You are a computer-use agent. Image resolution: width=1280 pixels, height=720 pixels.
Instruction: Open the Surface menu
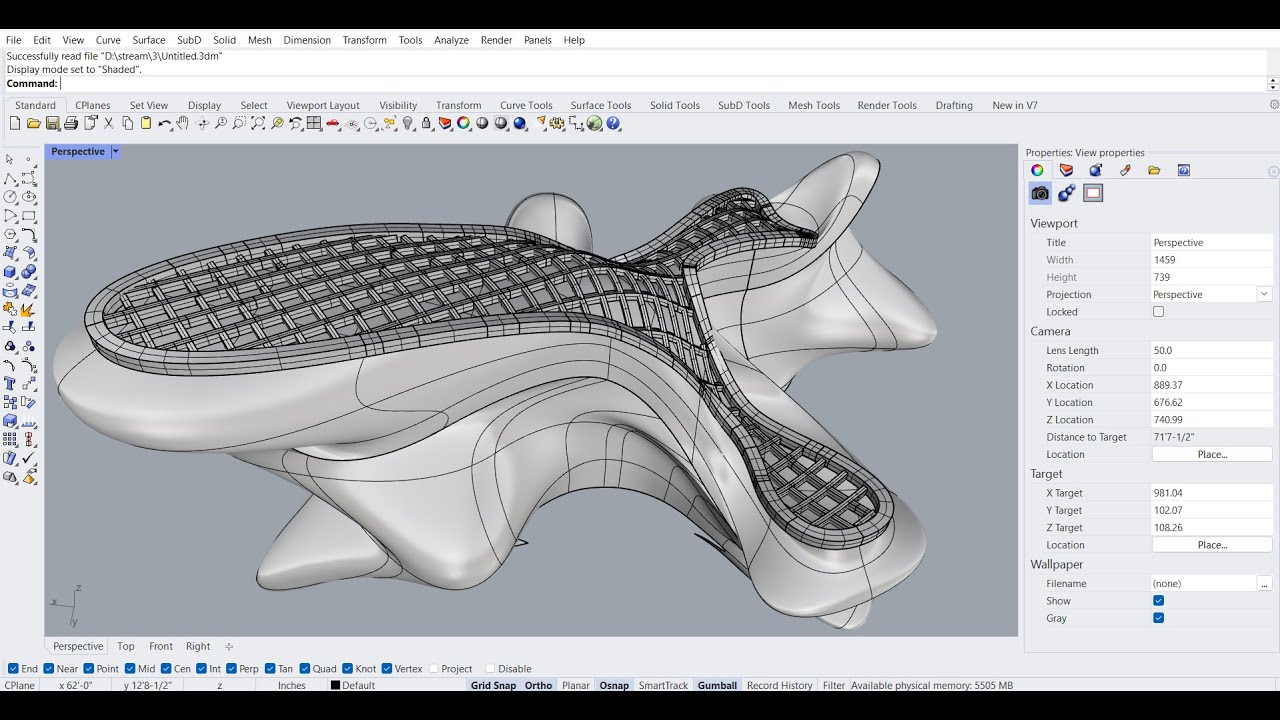149,40
